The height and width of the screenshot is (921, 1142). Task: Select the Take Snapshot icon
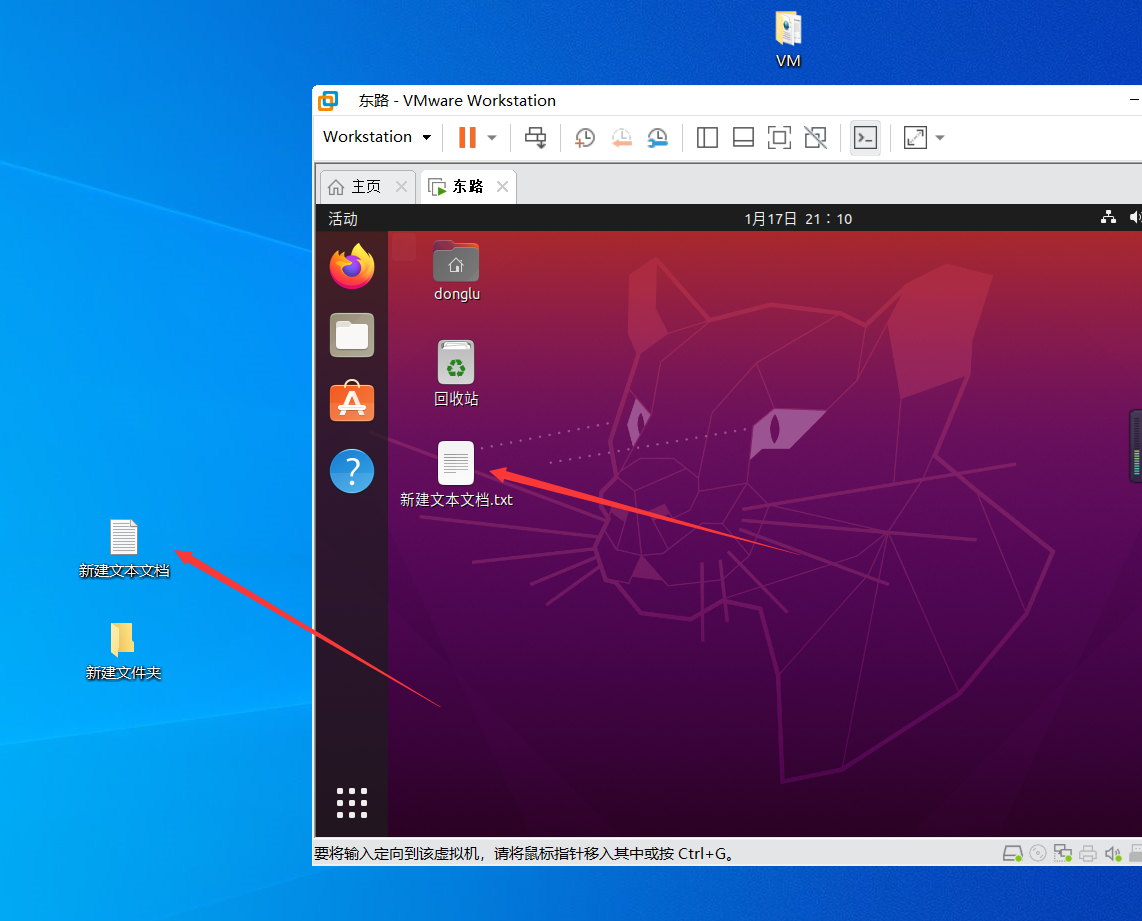(584, 137)
